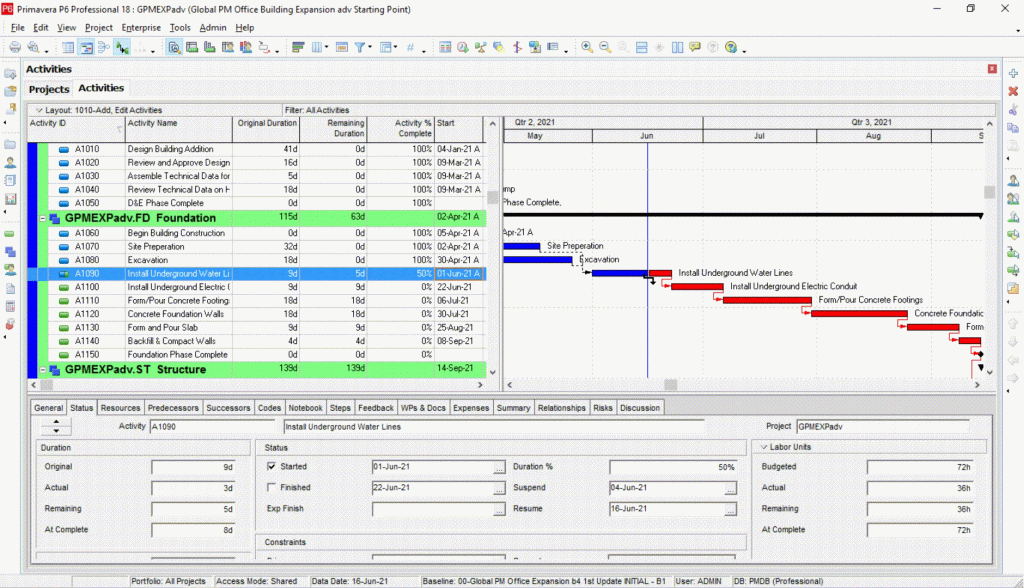Collapse the GPMEXPadv.ST Structure group
1024x588 pixels.
(43, 370)
